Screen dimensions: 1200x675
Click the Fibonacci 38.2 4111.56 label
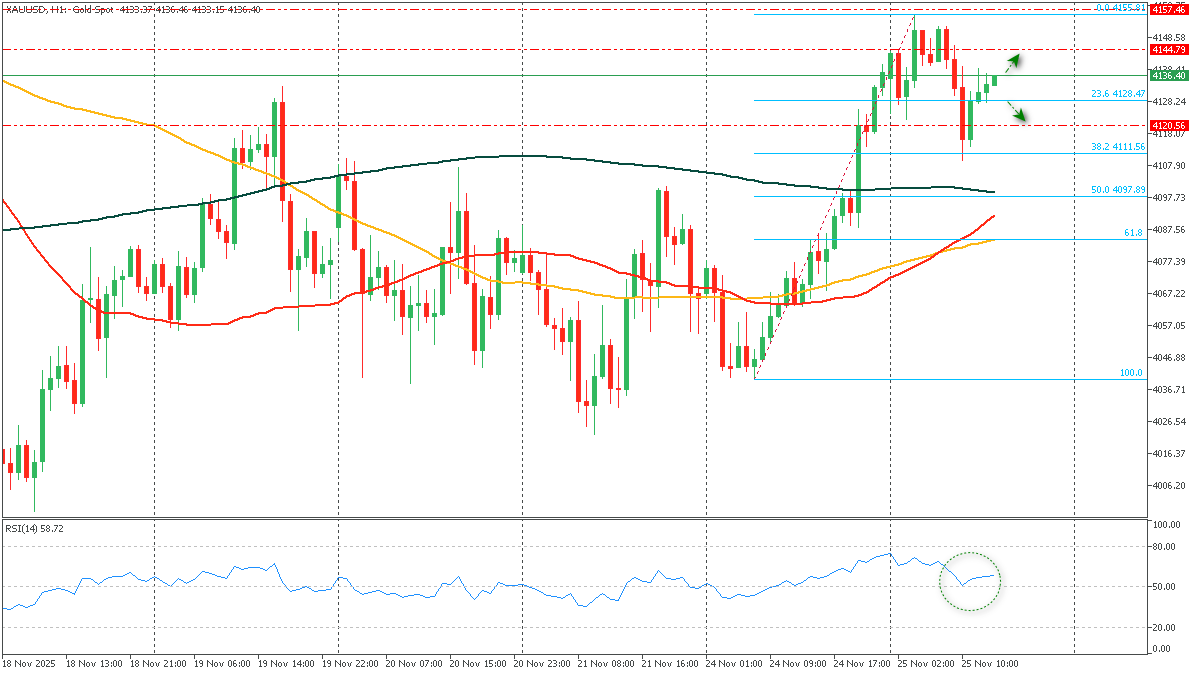click(x=1117, y=146)
